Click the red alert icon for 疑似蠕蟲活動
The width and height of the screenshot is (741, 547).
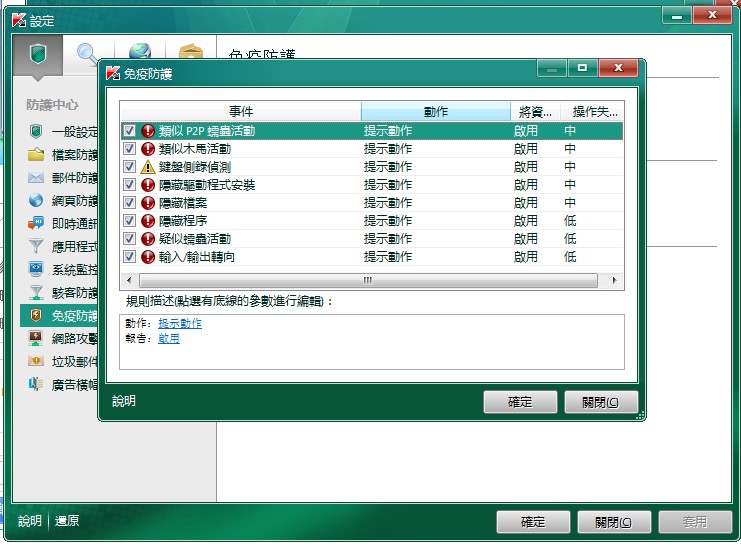148,239
